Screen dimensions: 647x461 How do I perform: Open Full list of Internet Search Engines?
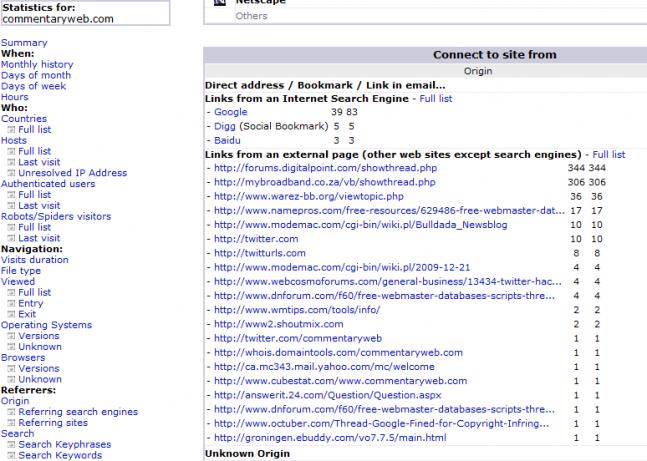tap(436, 99)
